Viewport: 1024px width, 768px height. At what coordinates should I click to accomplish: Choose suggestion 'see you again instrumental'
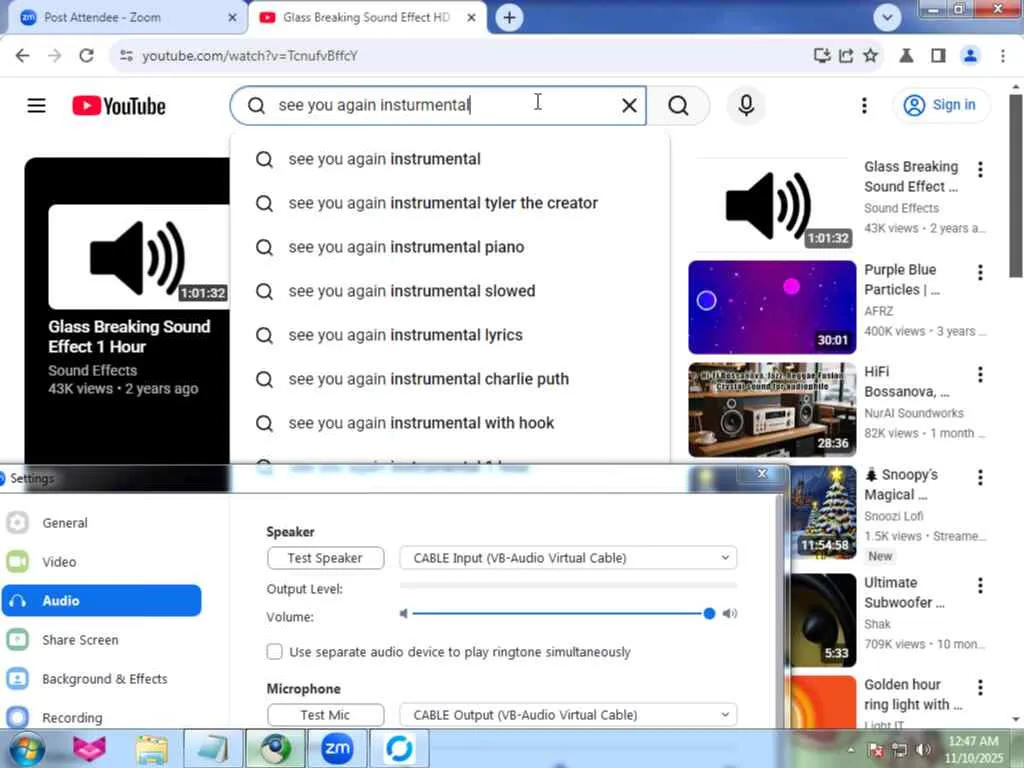click(x=450, y=159)
